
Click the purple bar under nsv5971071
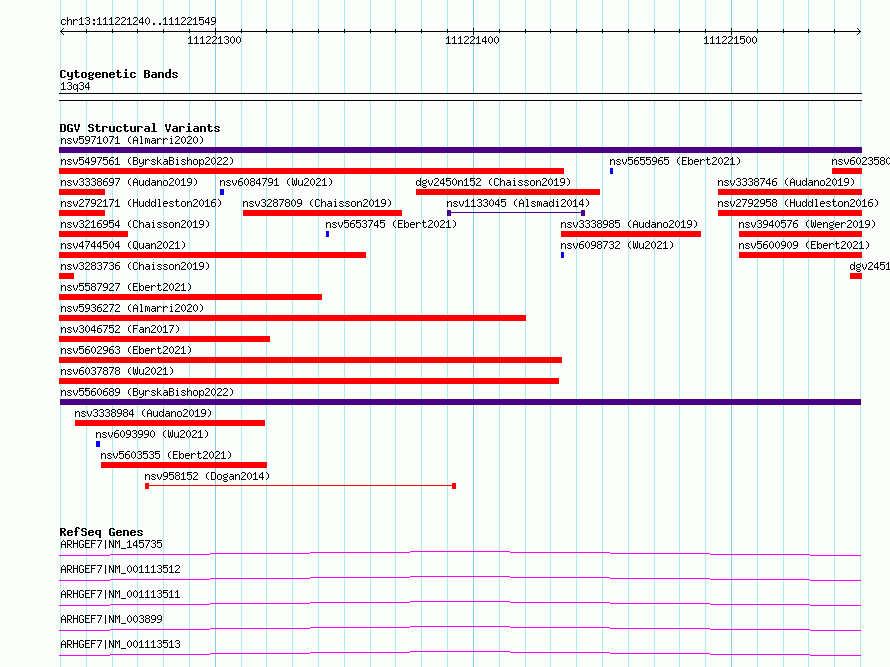(460, 150)
